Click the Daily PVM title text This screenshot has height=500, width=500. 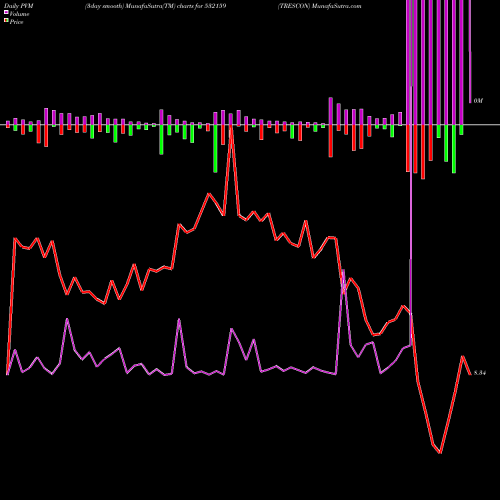19,6
